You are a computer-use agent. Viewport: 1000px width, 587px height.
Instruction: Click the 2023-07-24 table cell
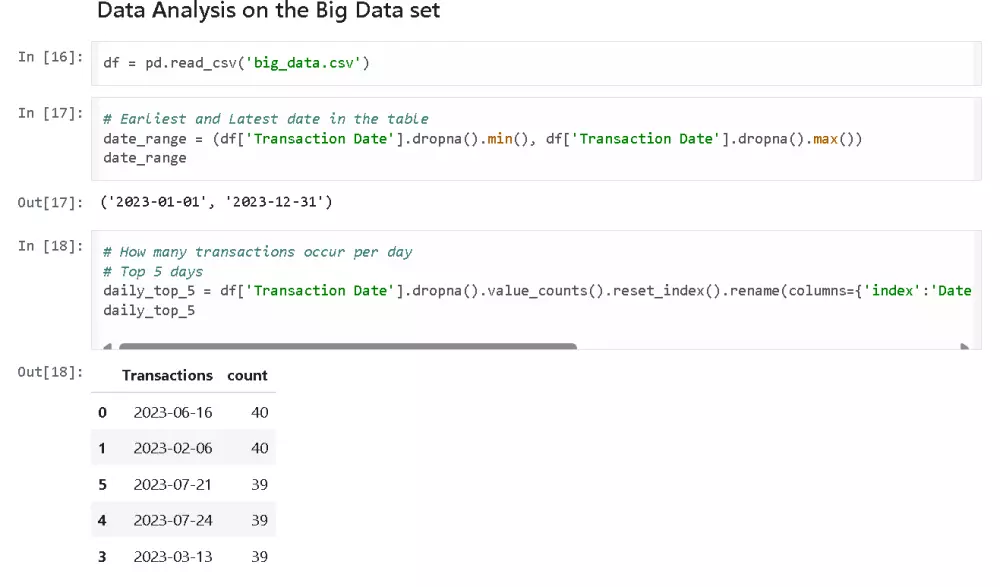(173, 520)
